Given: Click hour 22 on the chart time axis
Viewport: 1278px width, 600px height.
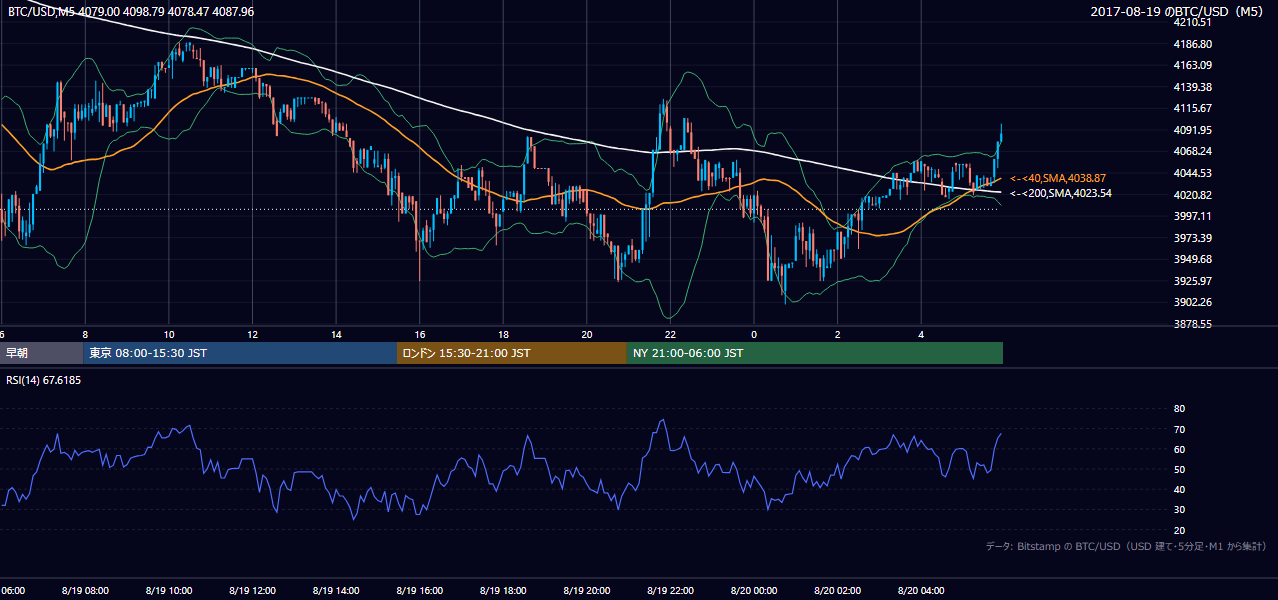Looking at the screenshot, I should point(670,334).
